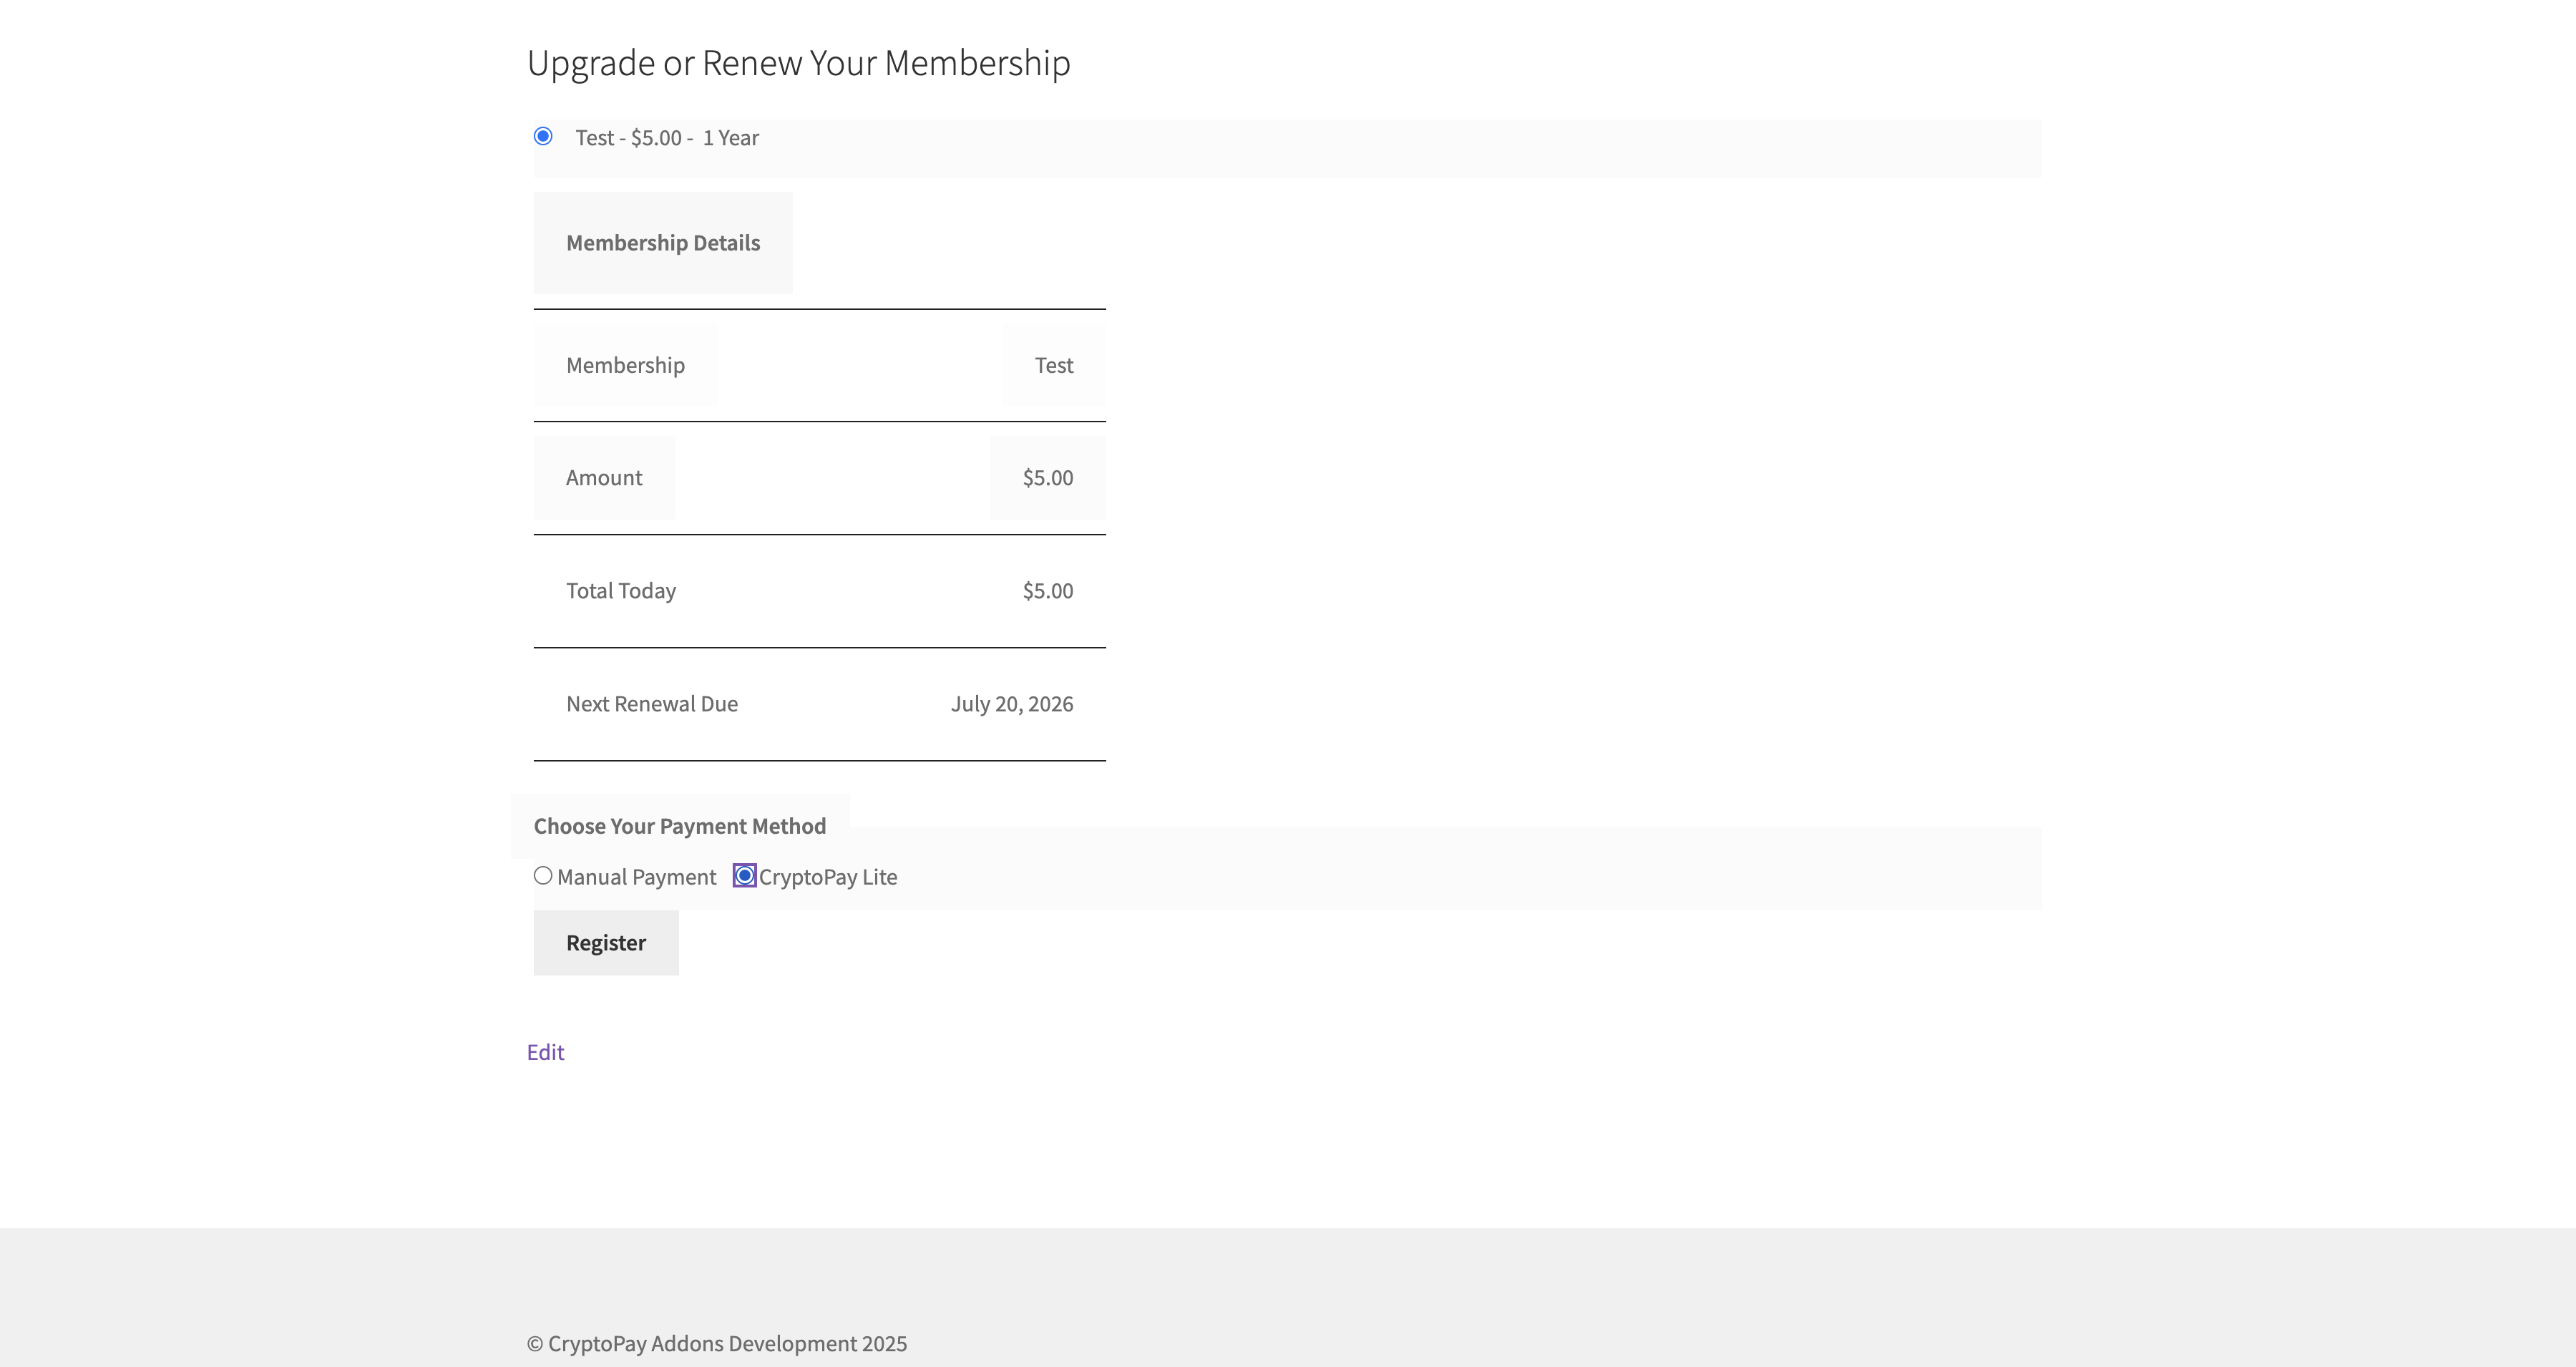Viewport: 2576px width, 1367px height.
Task: Click the Amount row label
Action: tap(604, 478)
